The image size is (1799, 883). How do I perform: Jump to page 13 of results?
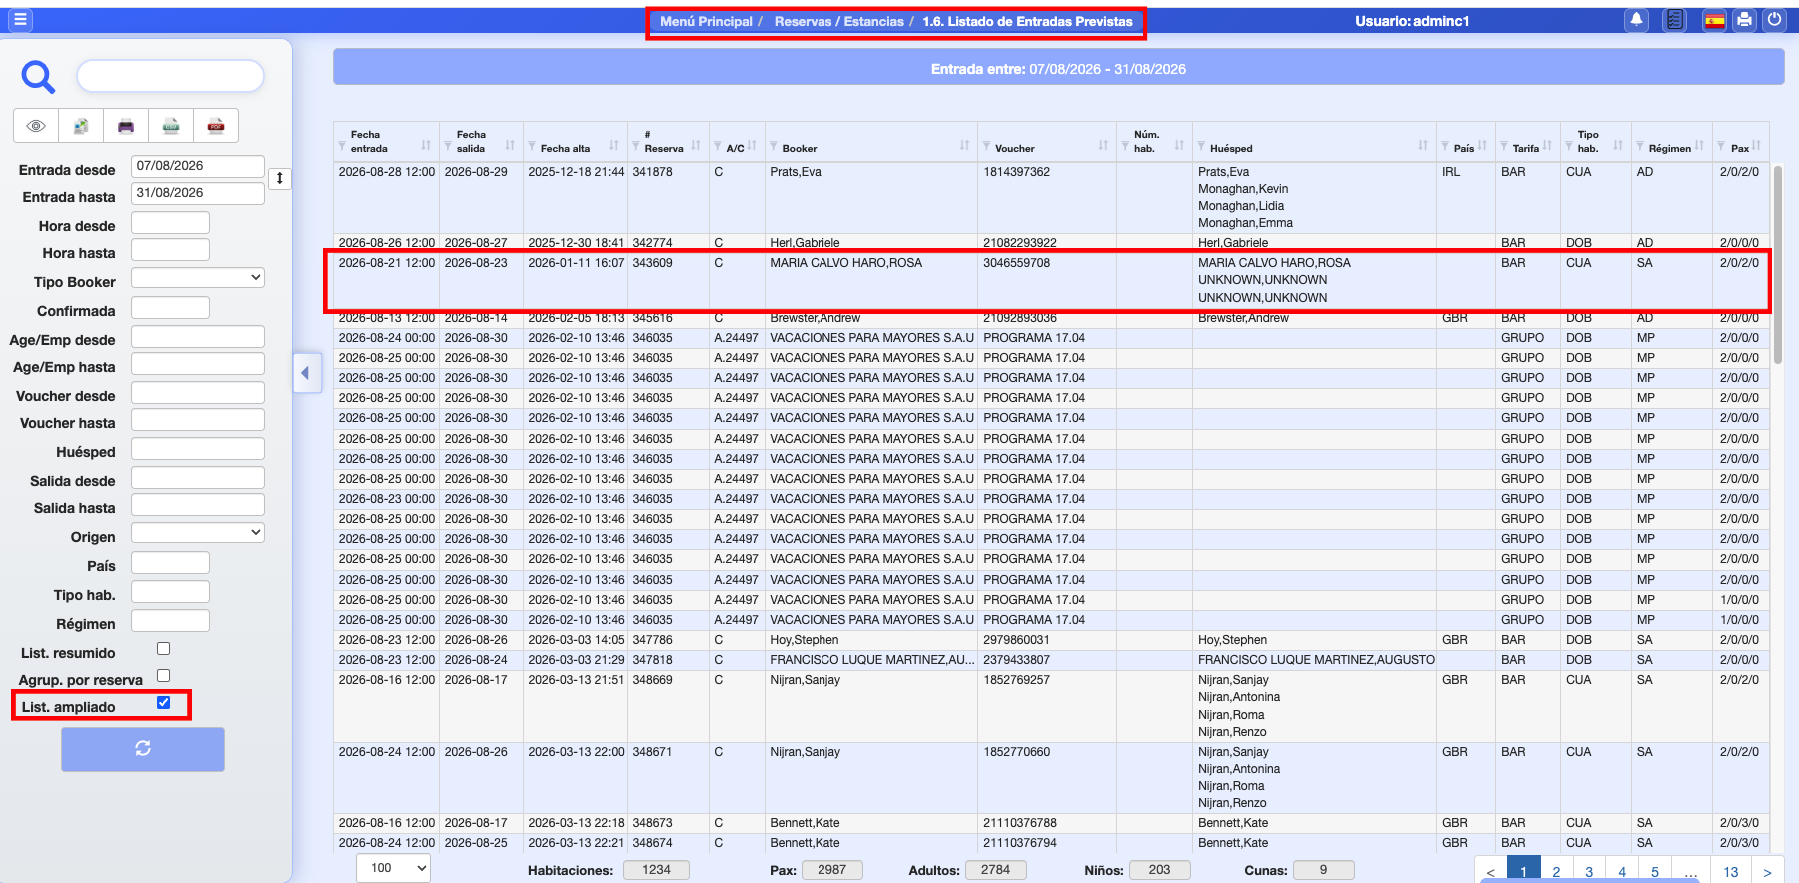[1731, 871]
